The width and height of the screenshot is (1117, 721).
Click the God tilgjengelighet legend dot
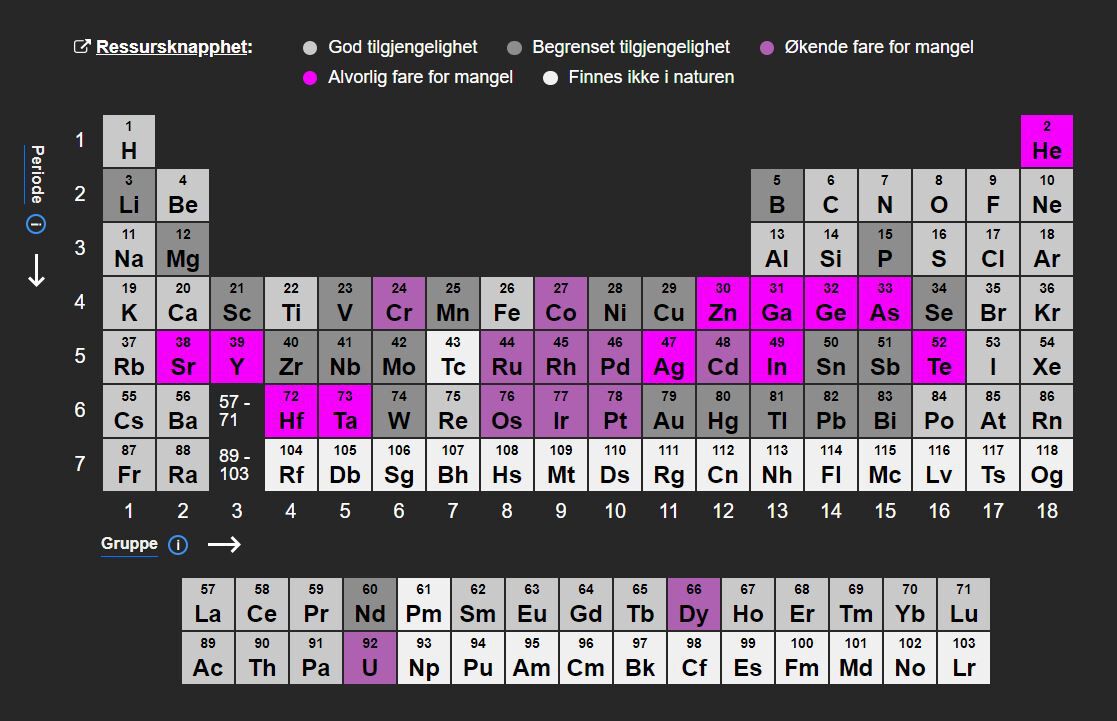(x=310, y=48)
